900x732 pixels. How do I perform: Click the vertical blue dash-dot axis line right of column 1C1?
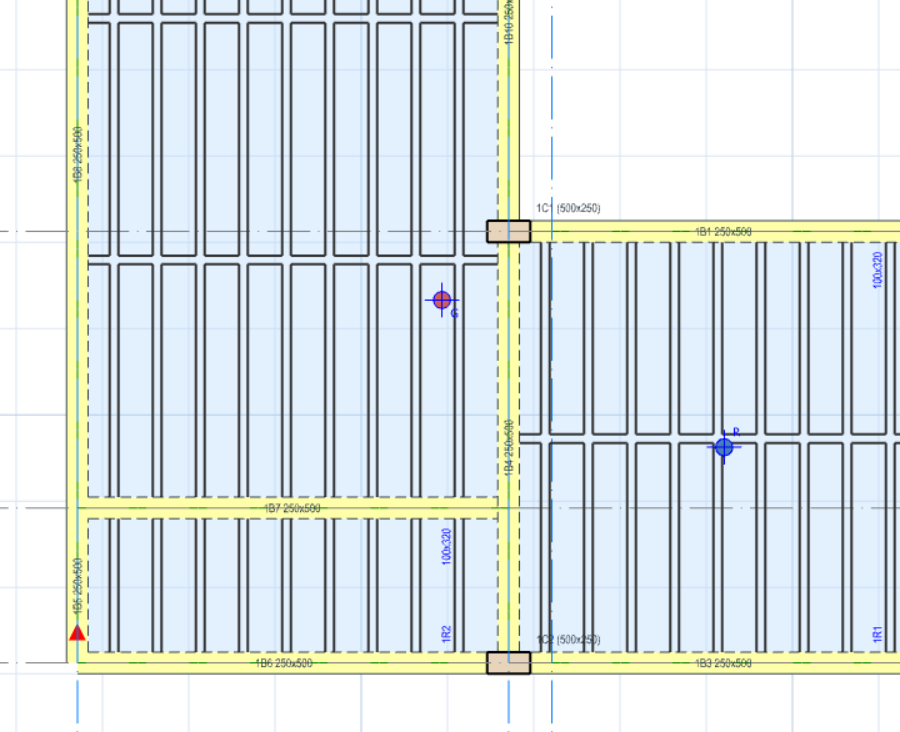[x=552, y=366]
